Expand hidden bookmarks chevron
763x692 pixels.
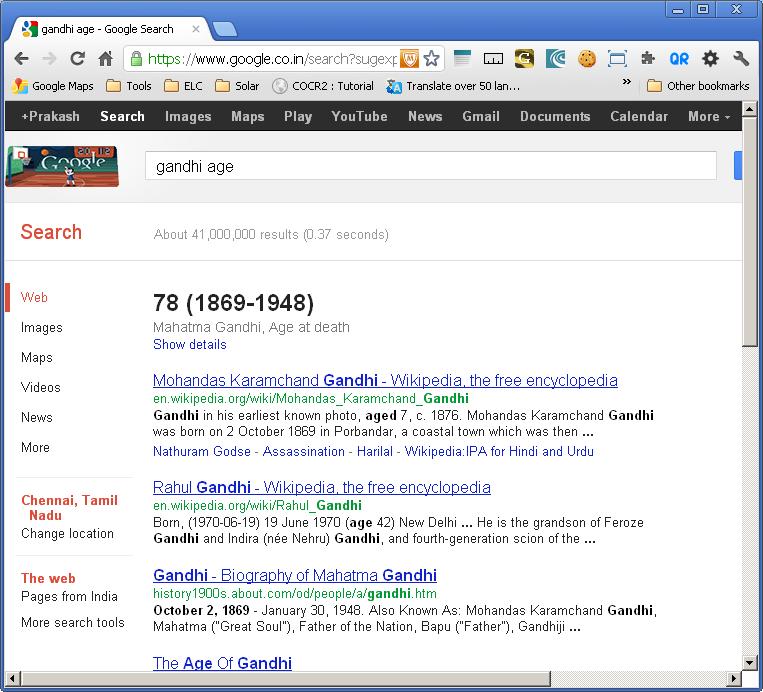(x=627, y=82)
